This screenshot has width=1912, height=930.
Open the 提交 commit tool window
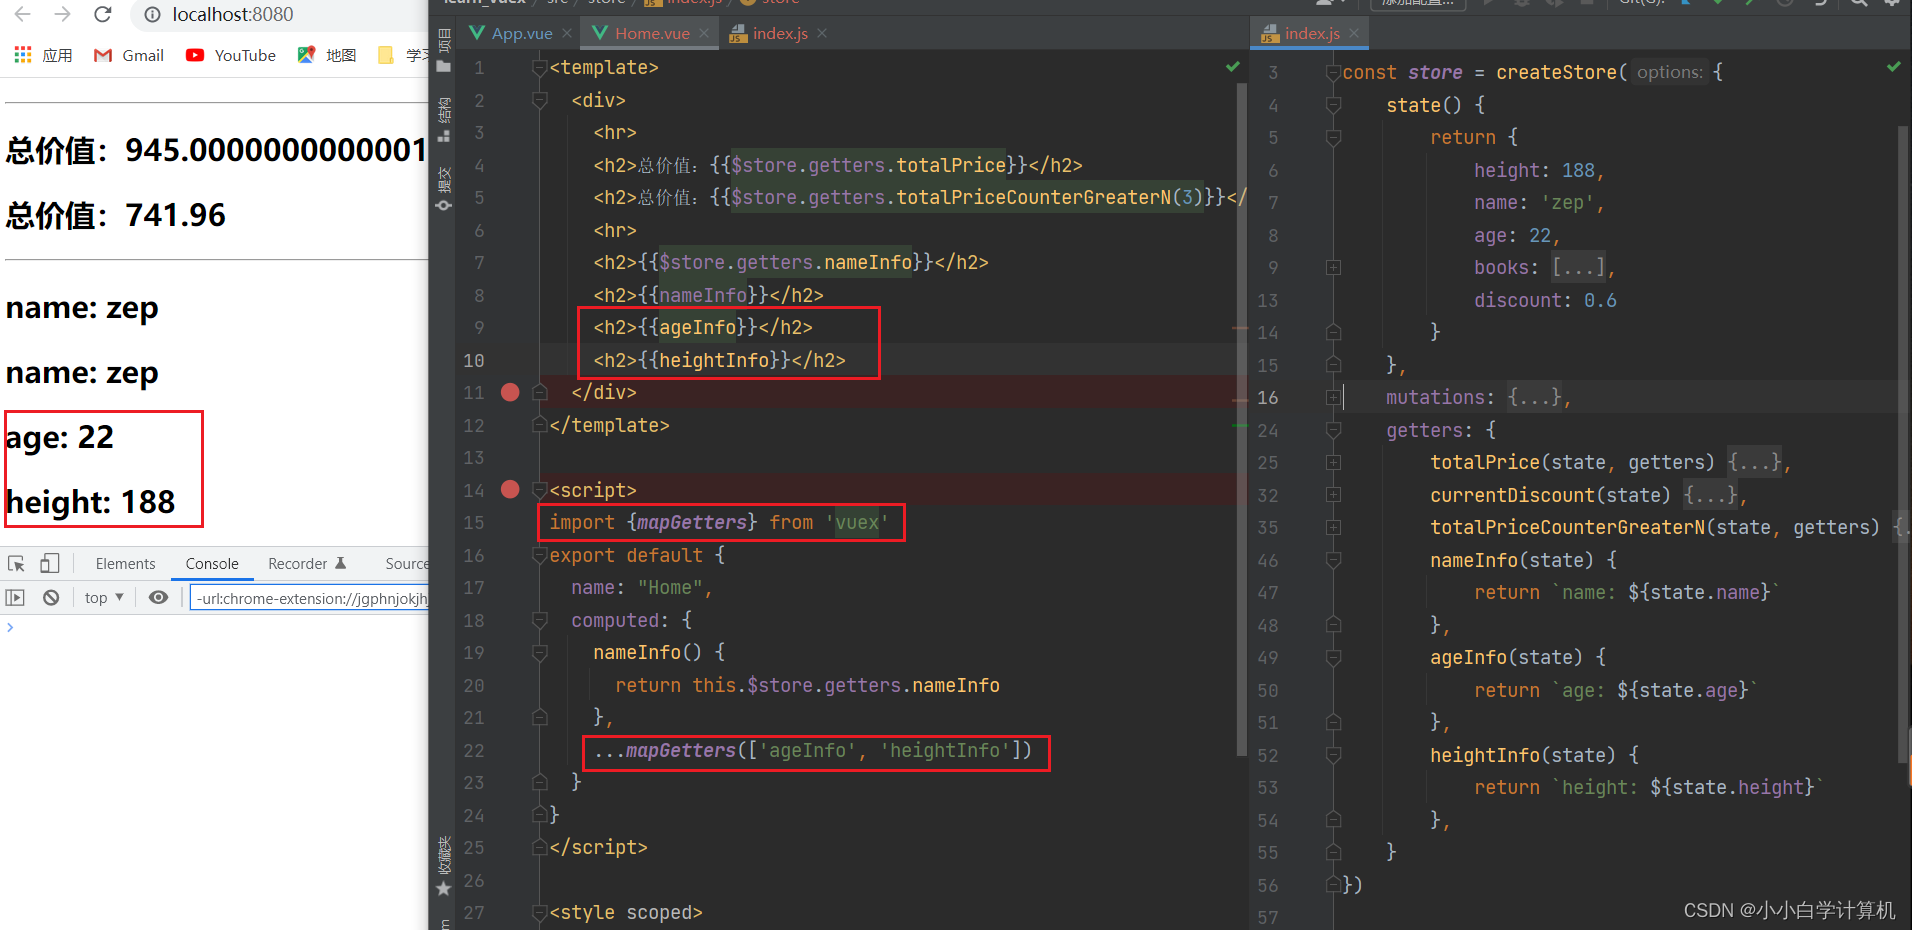(x=444, y=190)
